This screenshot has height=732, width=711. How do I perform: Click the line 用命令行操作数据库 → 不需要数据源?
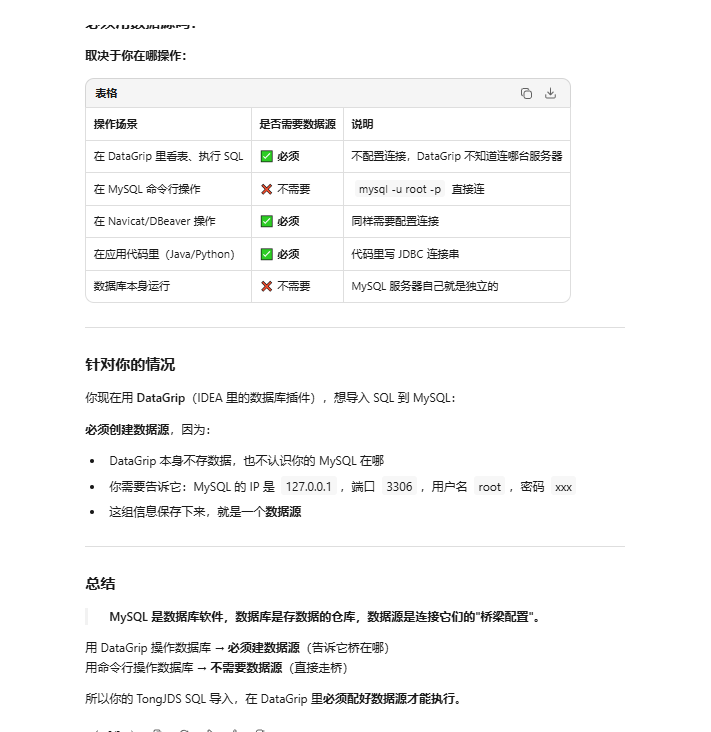tap(216, 668)
